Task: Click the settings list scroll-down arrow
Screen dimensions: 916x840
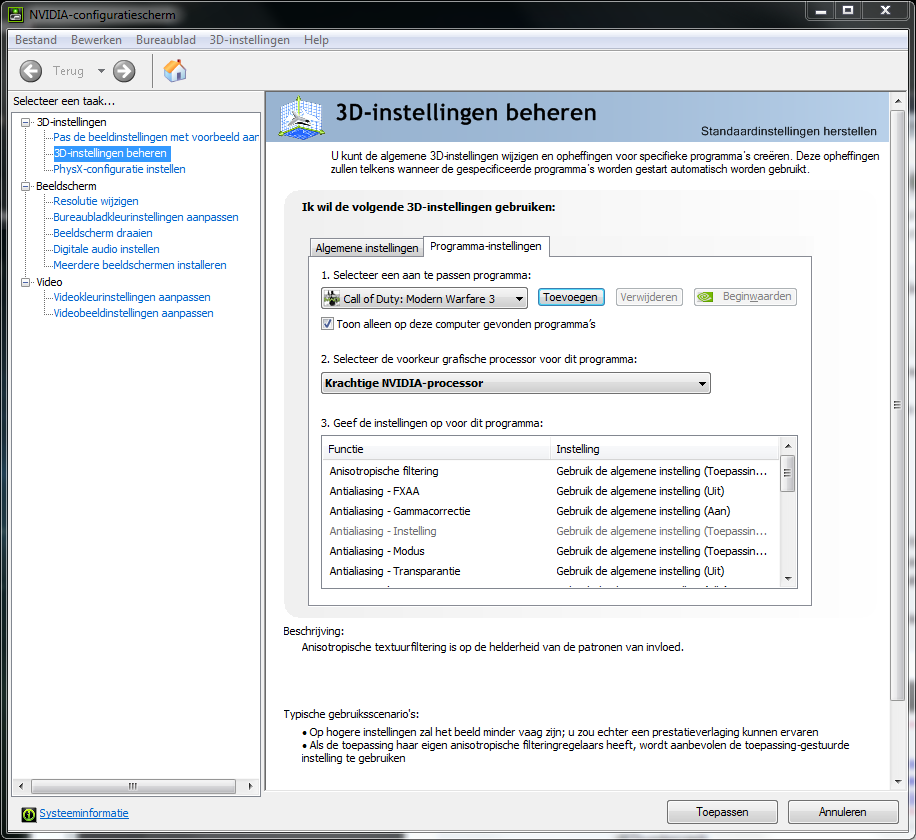Action: [787, 579]
